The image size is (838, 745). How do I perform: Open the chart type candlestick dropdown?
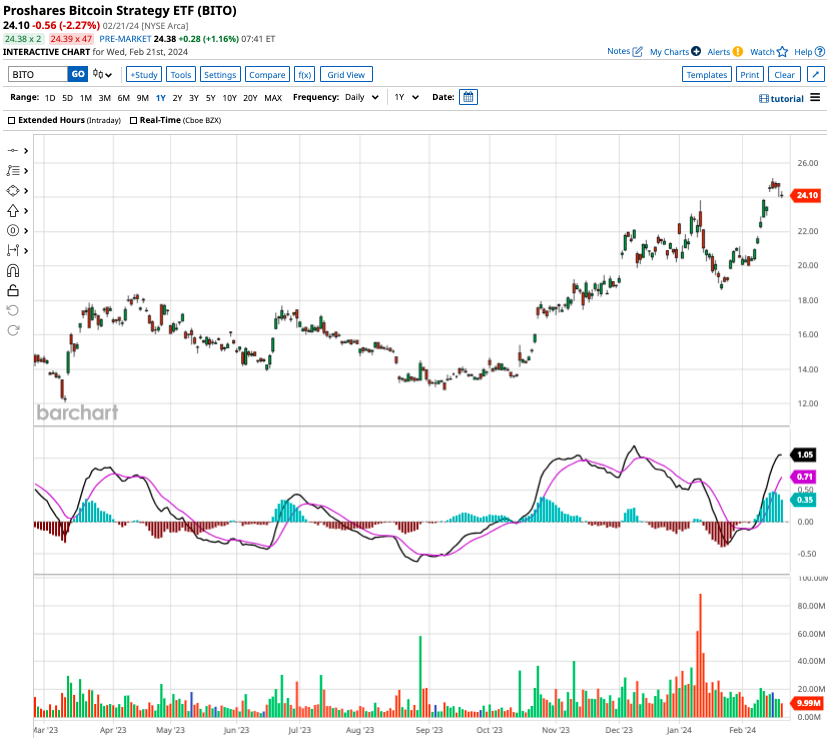(x=103, y=74)
